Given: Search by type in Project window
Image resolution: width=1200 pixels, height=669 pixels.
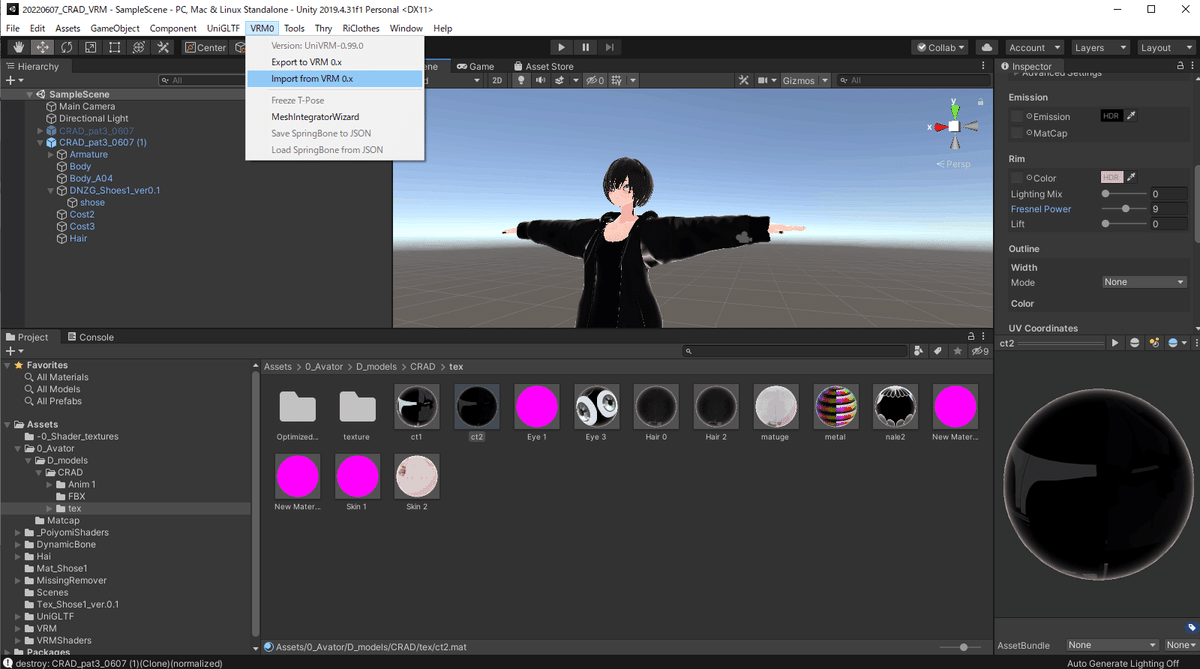Looking at the screenshot, I should pos(918,351).
